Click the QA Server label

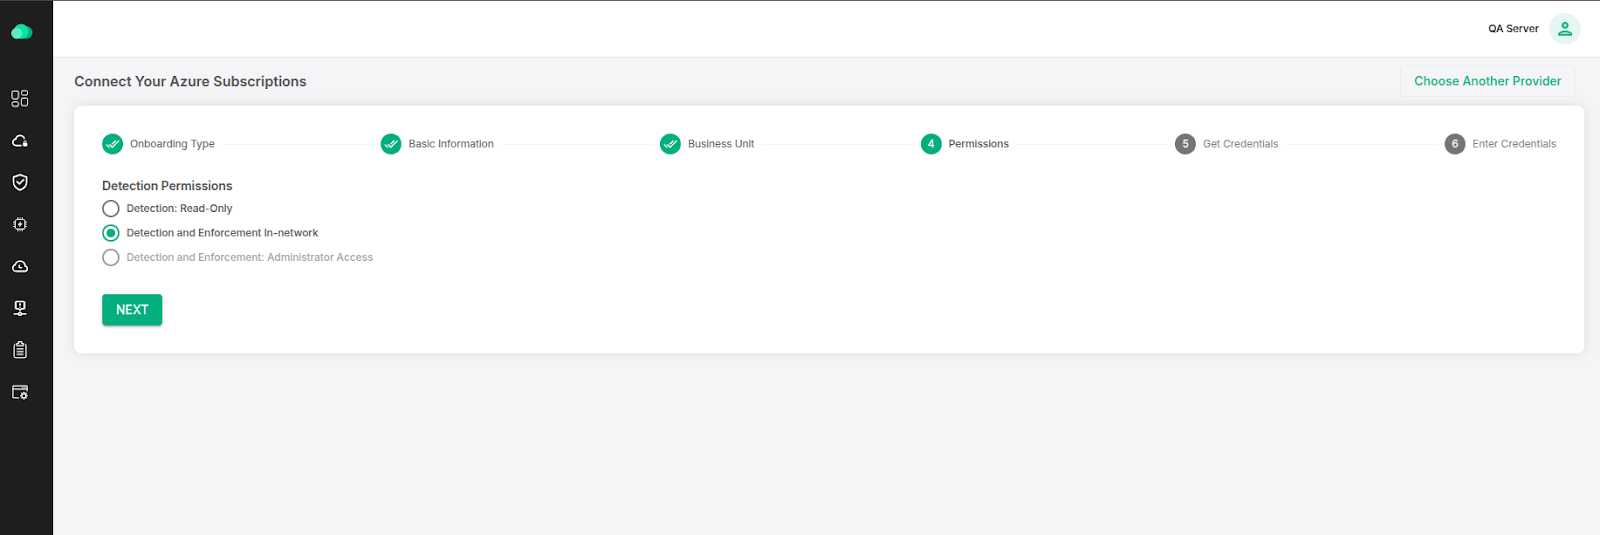(x=1513, y=29)
